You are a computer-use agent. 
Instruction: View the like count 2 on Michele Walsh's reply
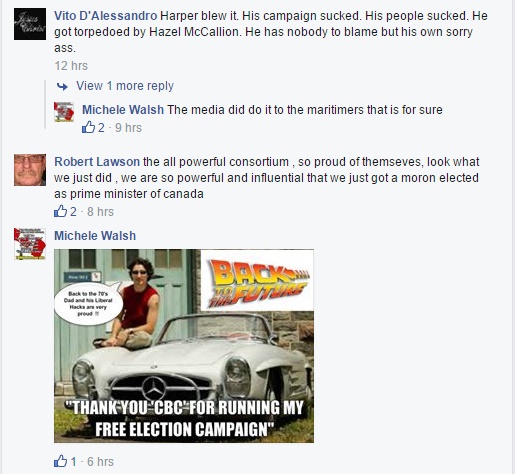pyautogui.click(x=101, y=128)
